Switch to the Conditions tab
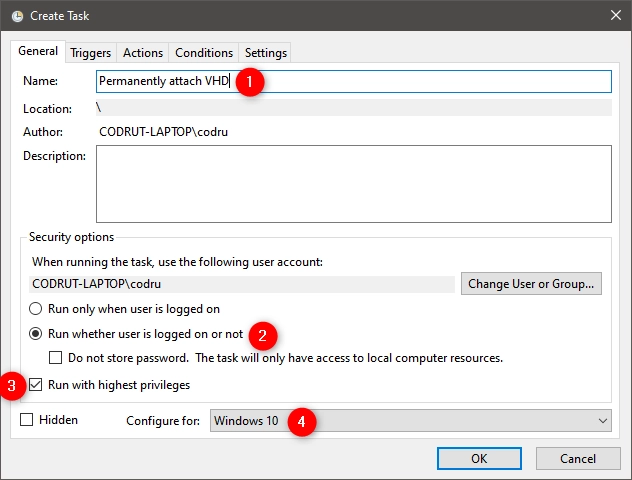The width and height of the screenshot is (632, 480). [204, 53]
